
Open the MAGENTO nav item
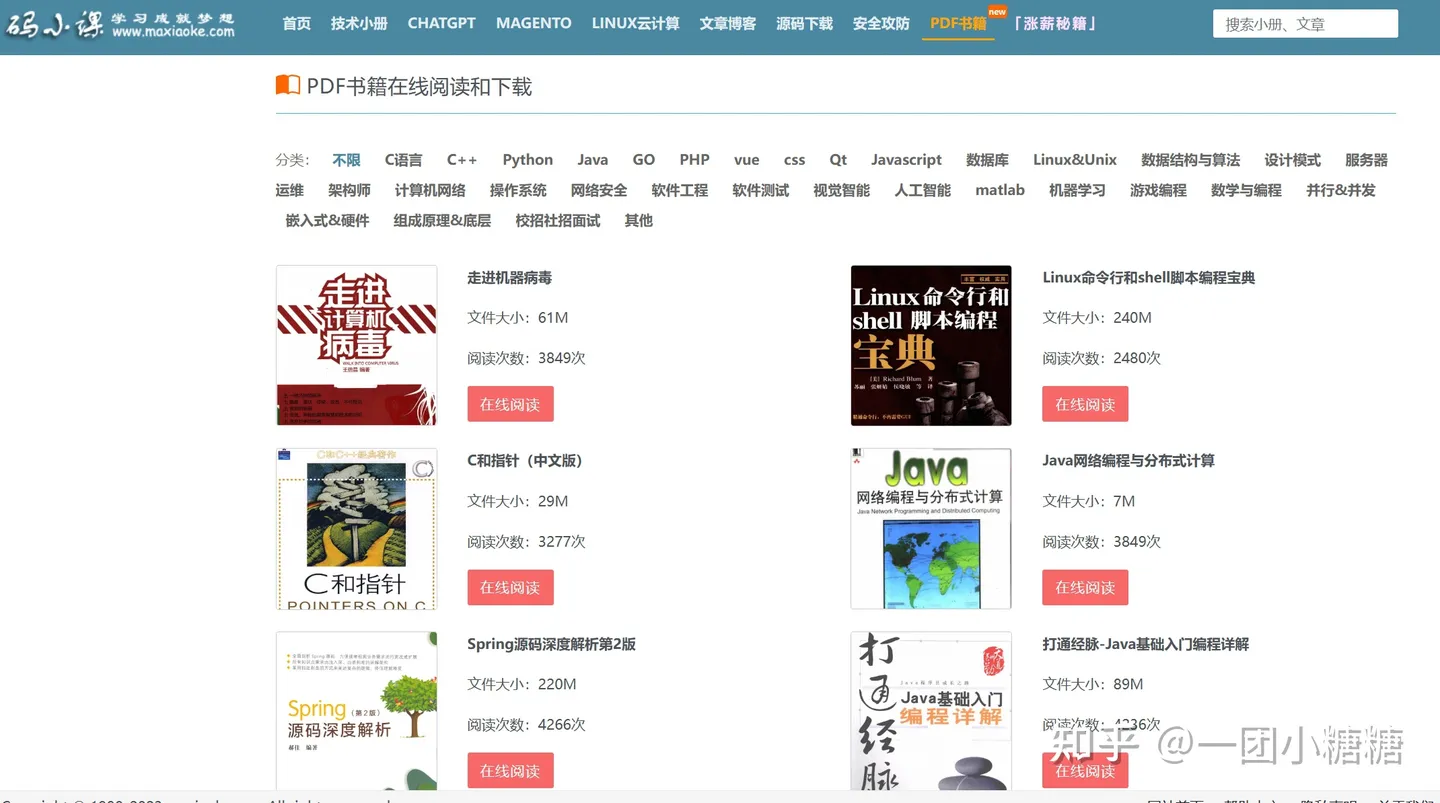(534, 23)
